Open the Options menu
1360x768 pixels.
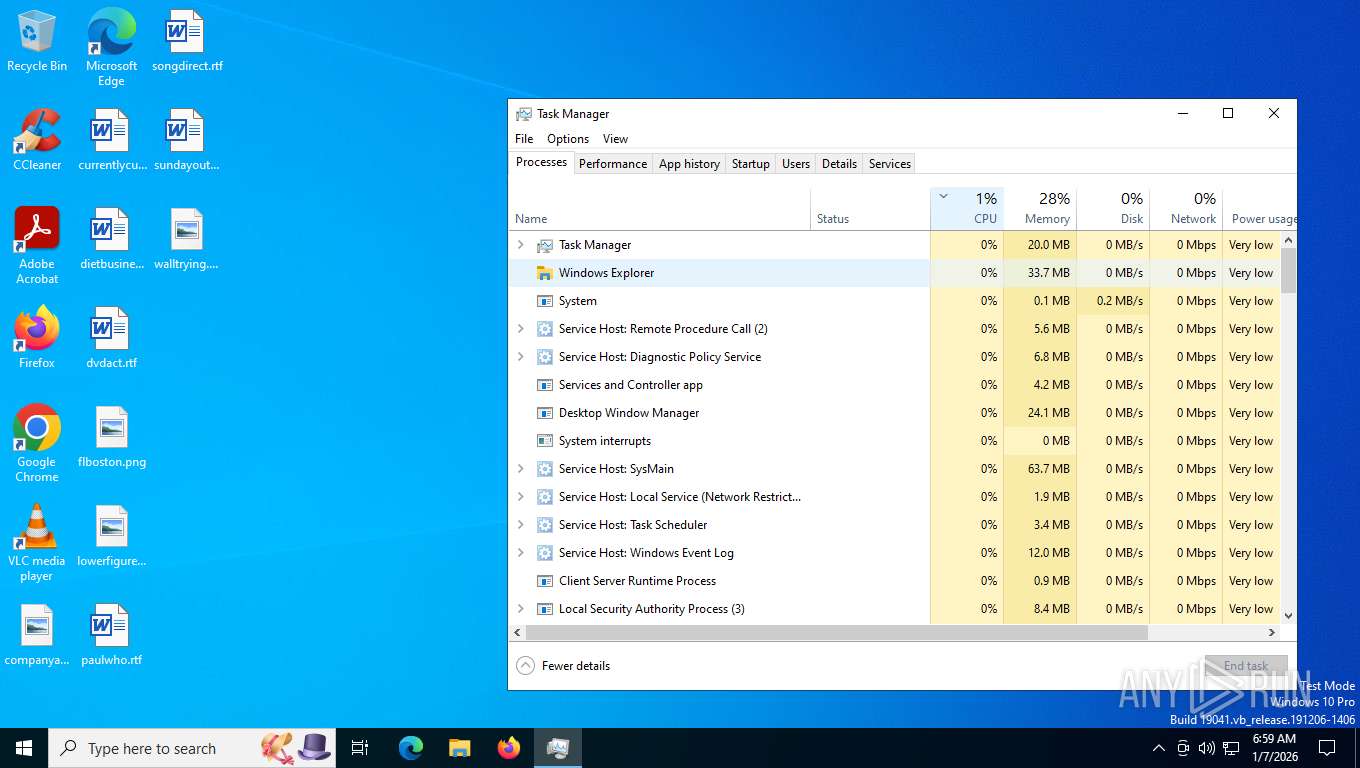tap(568, 139)
